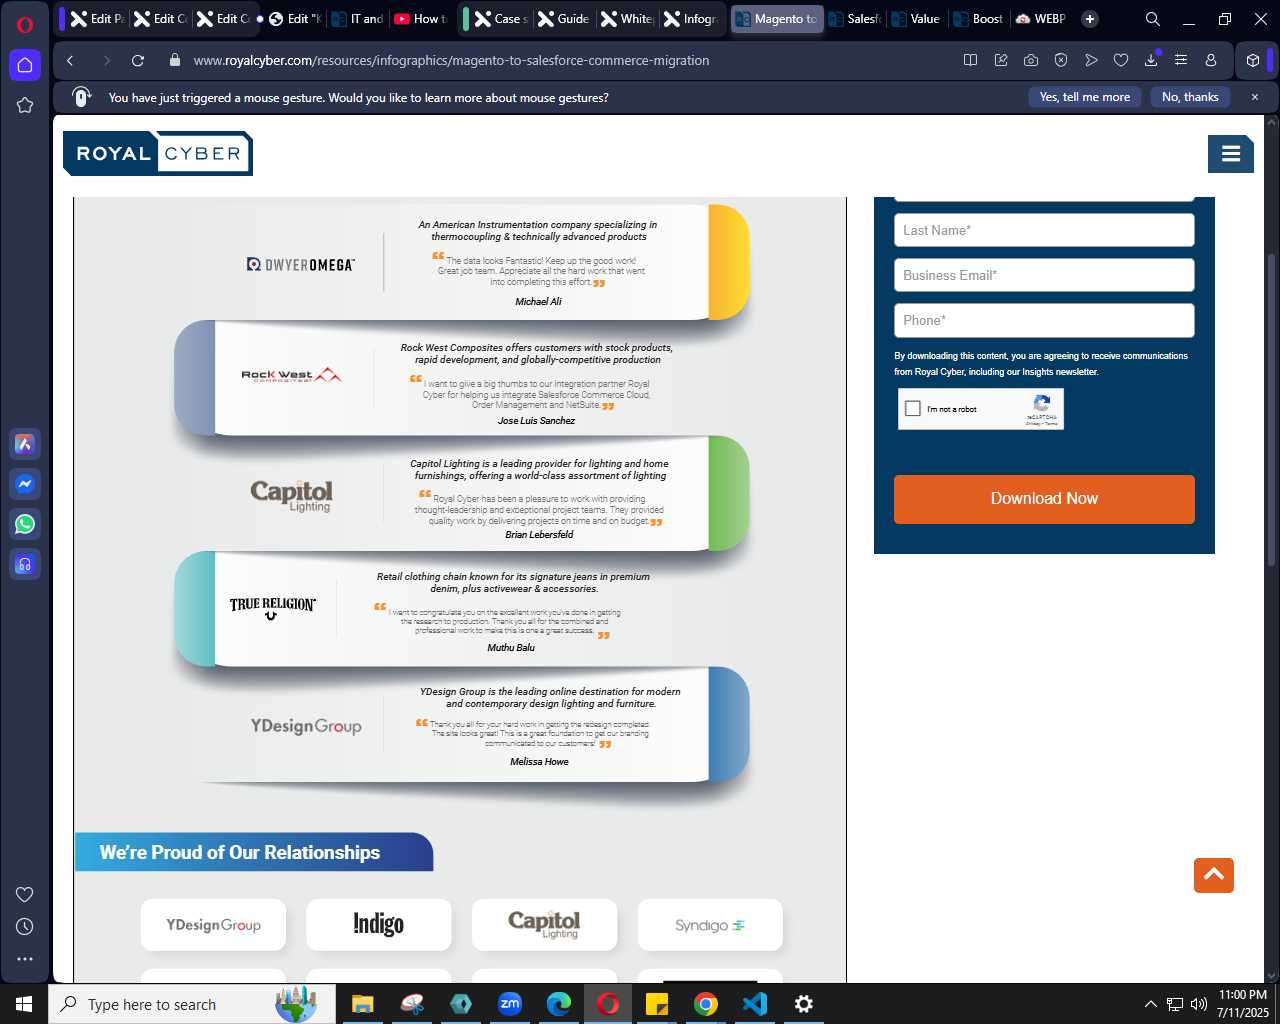The width and height of the screenshot is (1280, 1024).
Task: Click the volume icon in system tray
Action: (1199, 1004)
